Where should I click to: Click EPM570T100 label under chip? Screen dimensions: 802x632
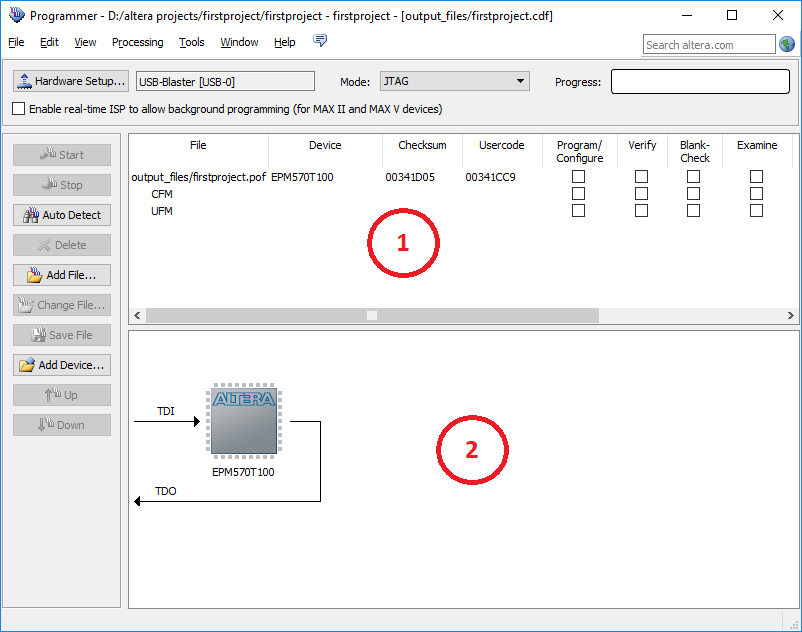pos(243,472)
